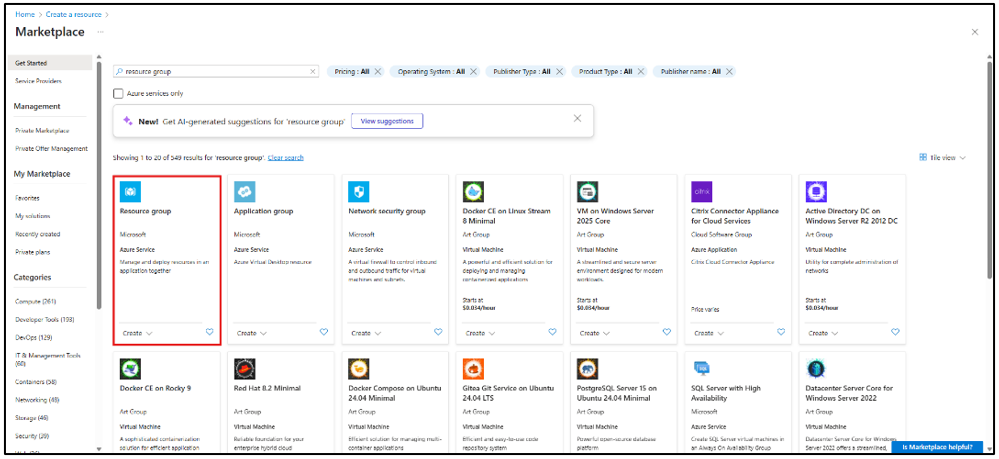Click the Application group tile icon
Viewport: 999px width, 459px height.
[245, 191]
